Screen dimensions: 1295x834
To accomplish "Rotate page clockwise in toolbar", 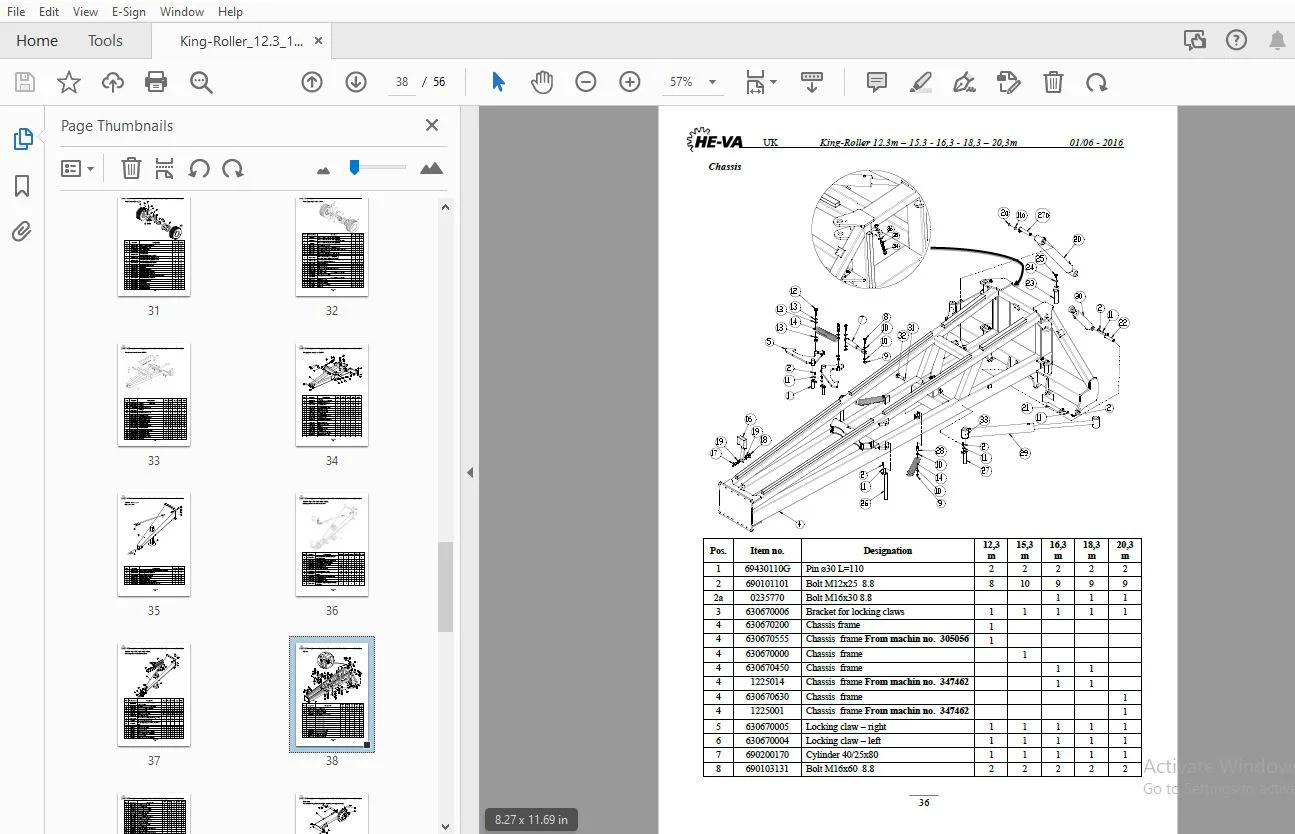I will tap(1097, 82).
